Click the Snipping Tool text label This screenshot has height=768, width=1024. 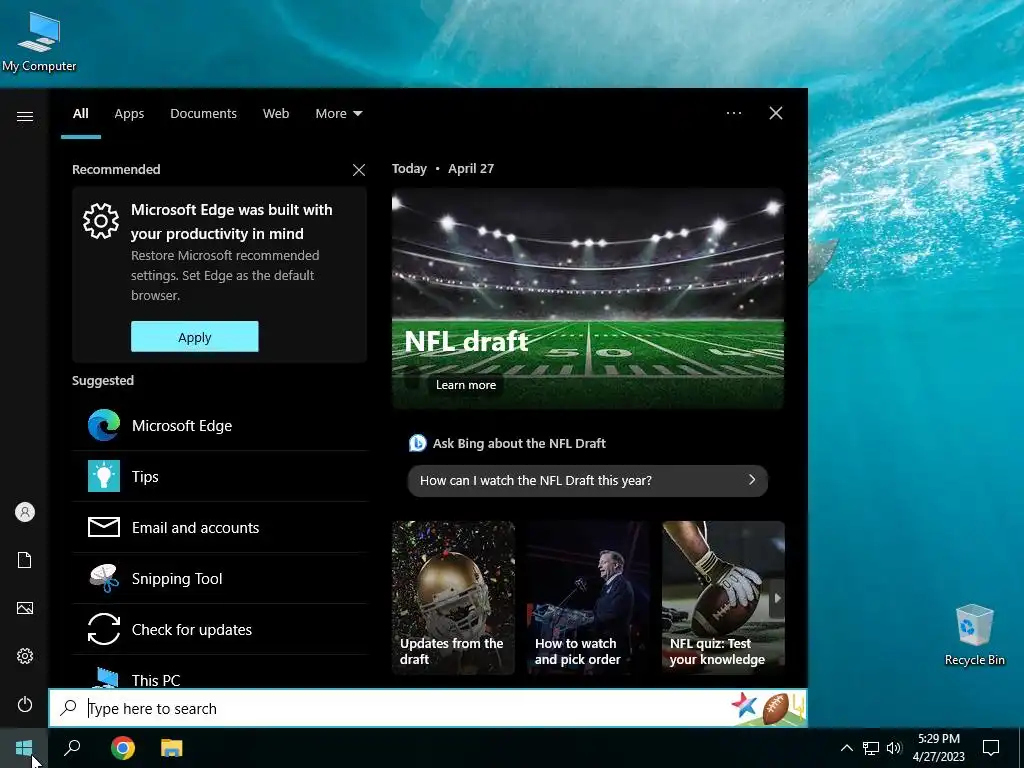(x=177, y=579)
